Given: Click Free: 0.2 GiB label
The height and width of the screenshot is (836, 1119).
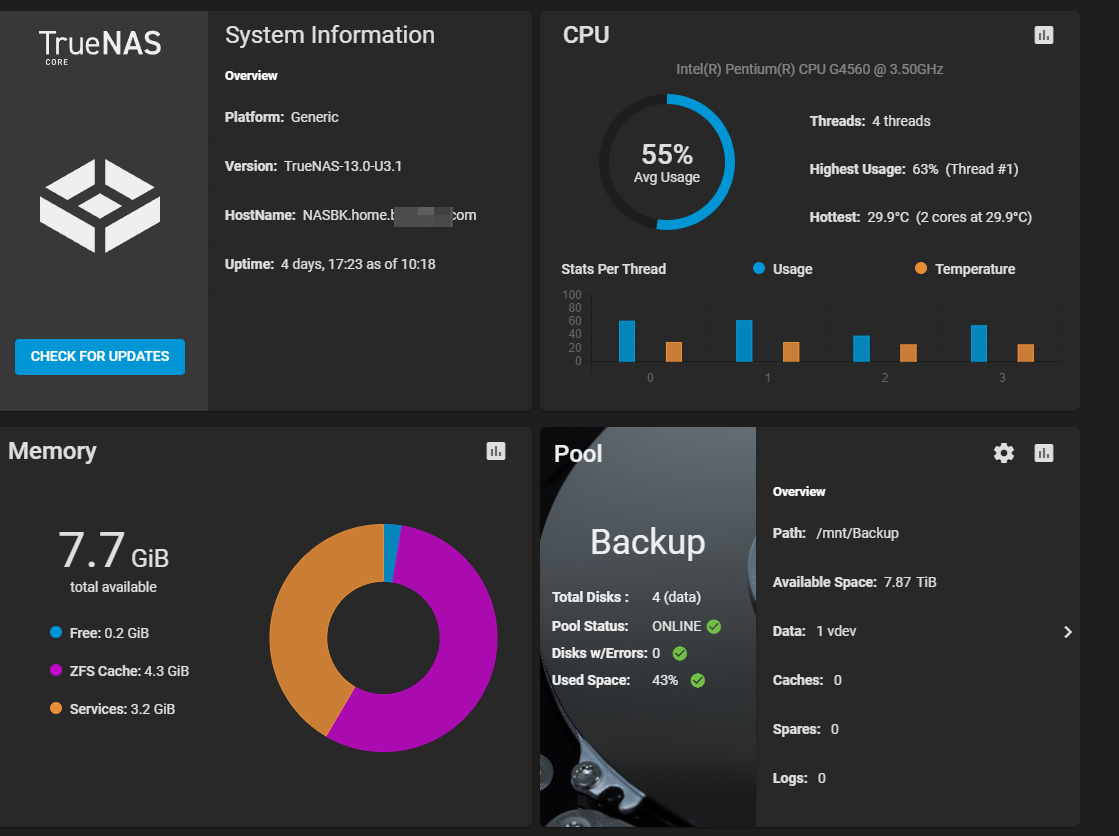Looking at the screenshot, I should click(109, 633).
